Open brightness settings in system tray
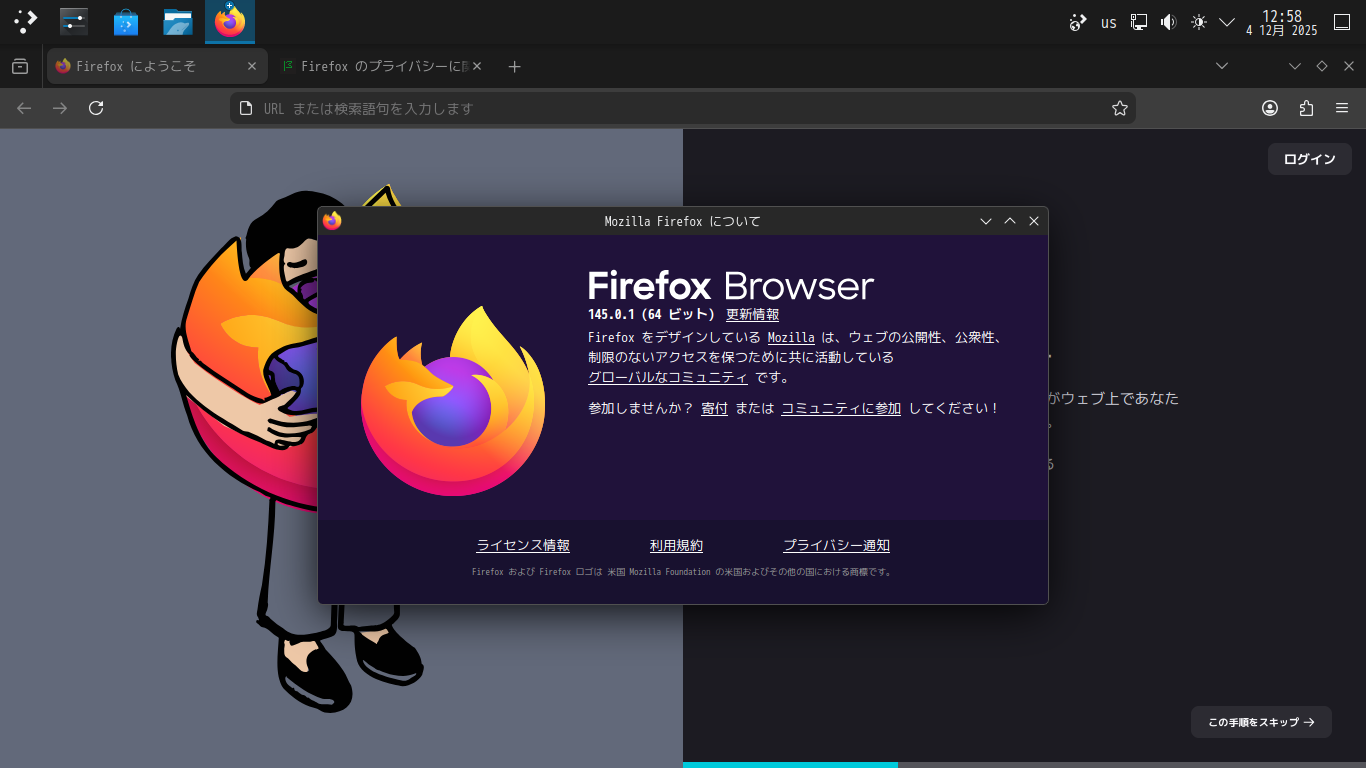The height and width of the screenshot is (768, 1366). (x=1198, y=22)
